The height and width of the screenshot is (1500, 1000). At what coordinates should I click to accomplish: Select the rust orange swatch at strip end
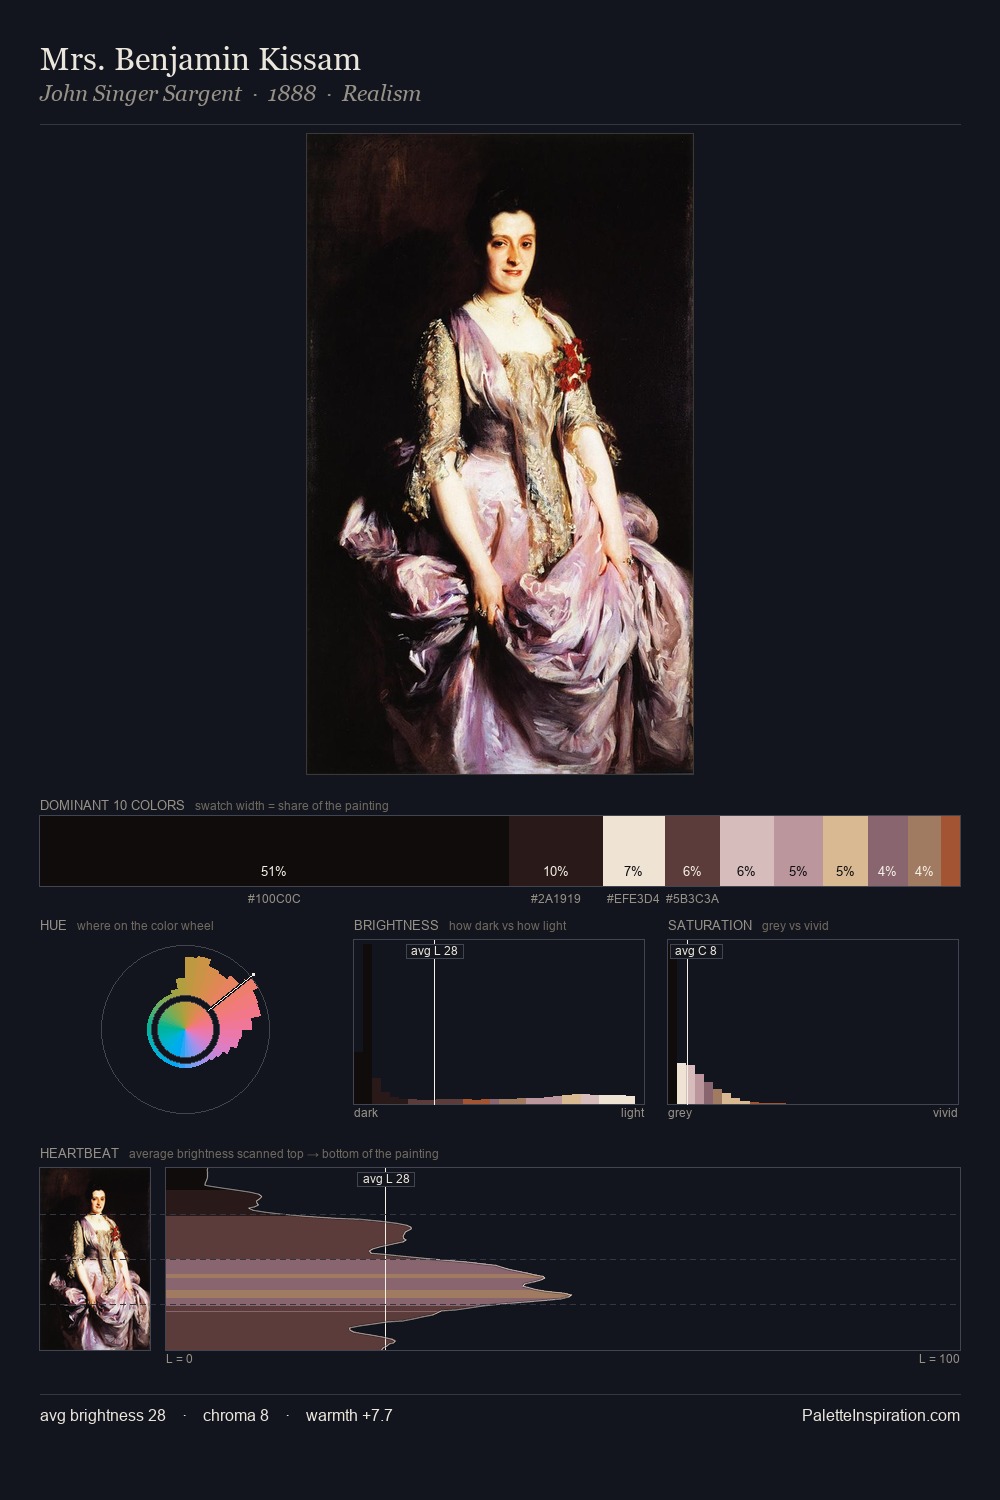point(950,851)
